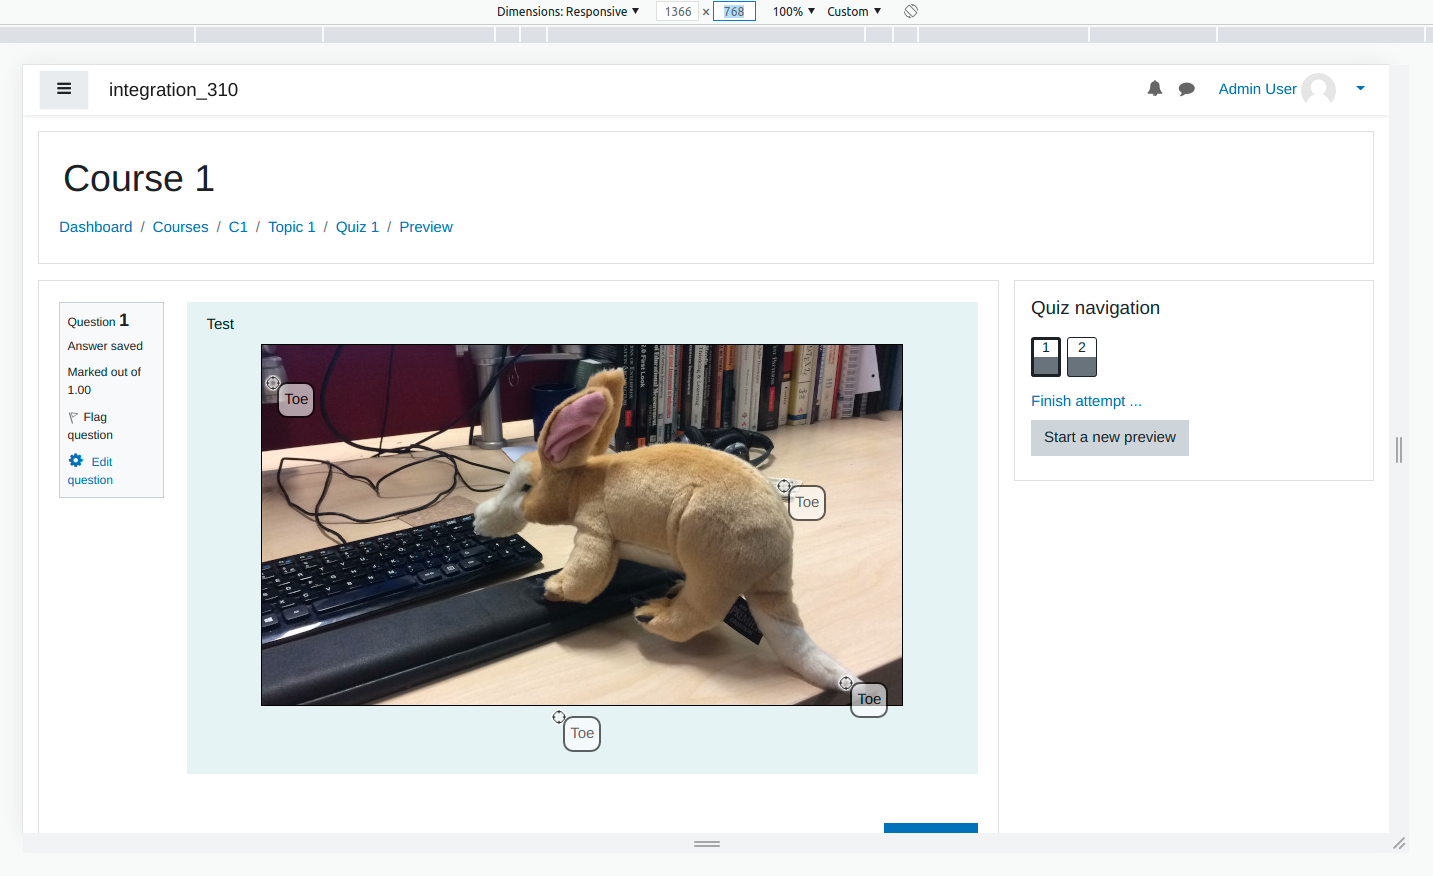This screenshot has width=1433, height=876.
Task: Click the Admin User avatar
Action: [1319, 90]
